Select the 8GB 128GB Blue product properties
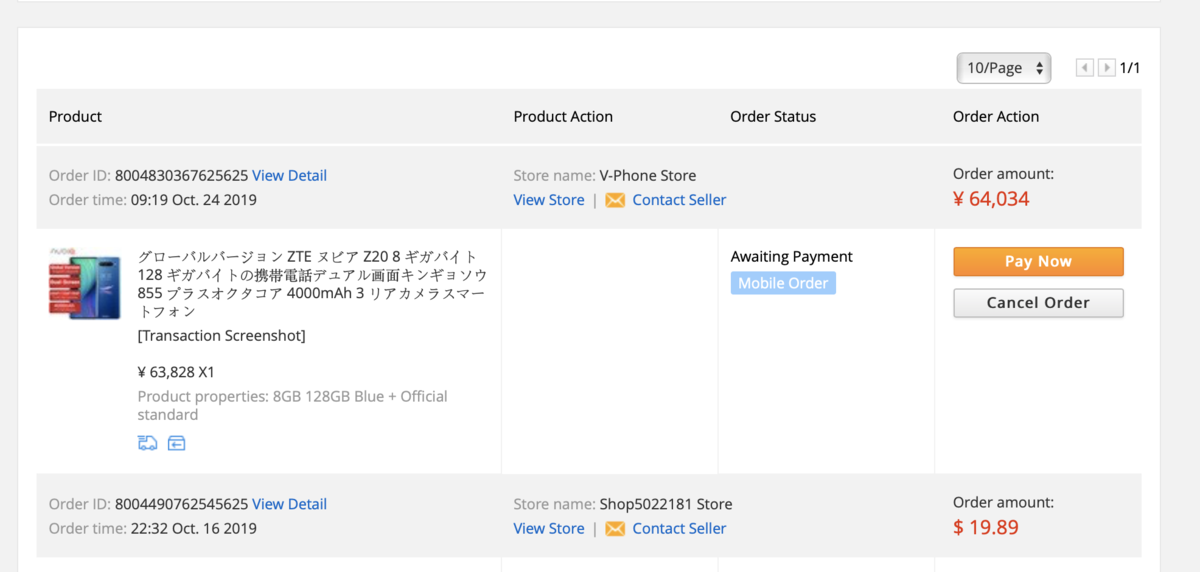The width and height of the screenshot is (1200, 572). [293, 405]
